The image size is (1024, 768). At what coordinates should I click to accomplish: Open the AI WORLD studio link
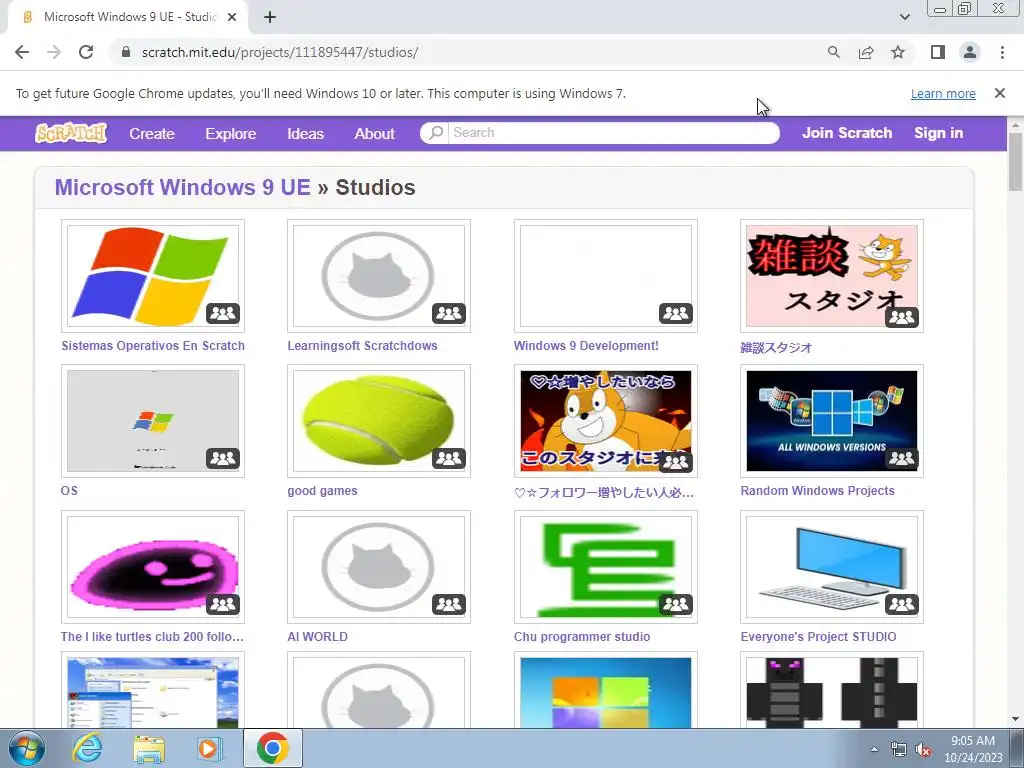click(317, 637)
